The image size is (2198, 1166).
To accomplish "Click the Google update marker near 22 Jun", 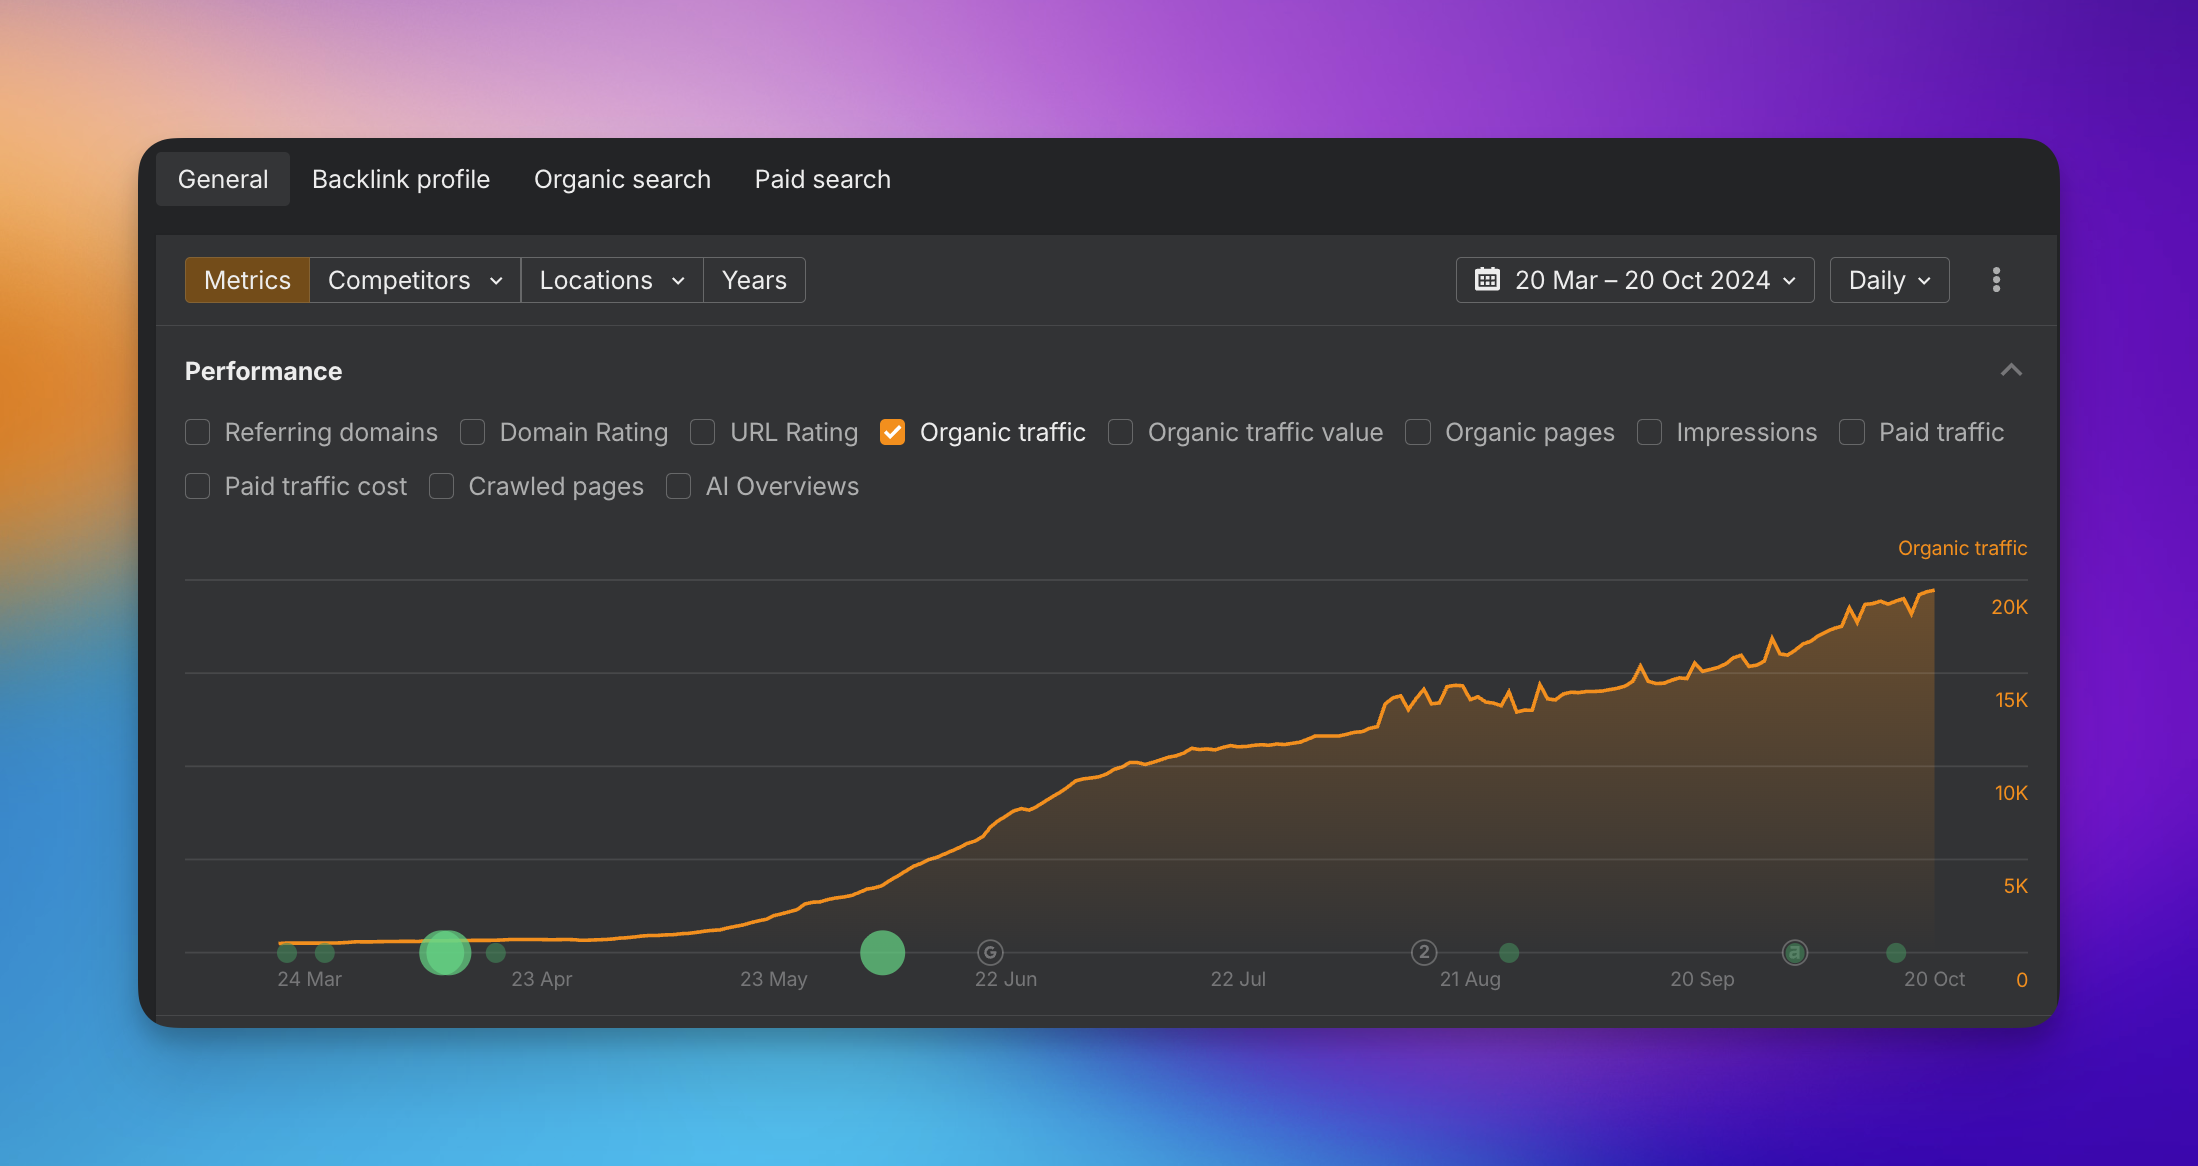I will [989, 952].
